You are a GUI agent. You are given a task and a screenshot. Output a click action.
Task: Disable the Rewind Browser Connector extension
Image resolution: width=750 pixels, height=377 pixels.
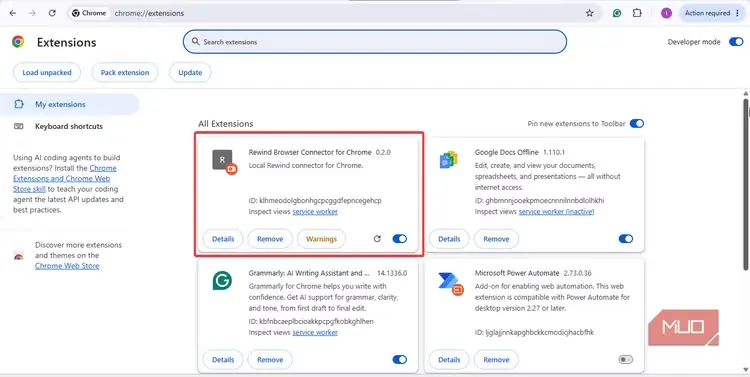pos(399,238)
